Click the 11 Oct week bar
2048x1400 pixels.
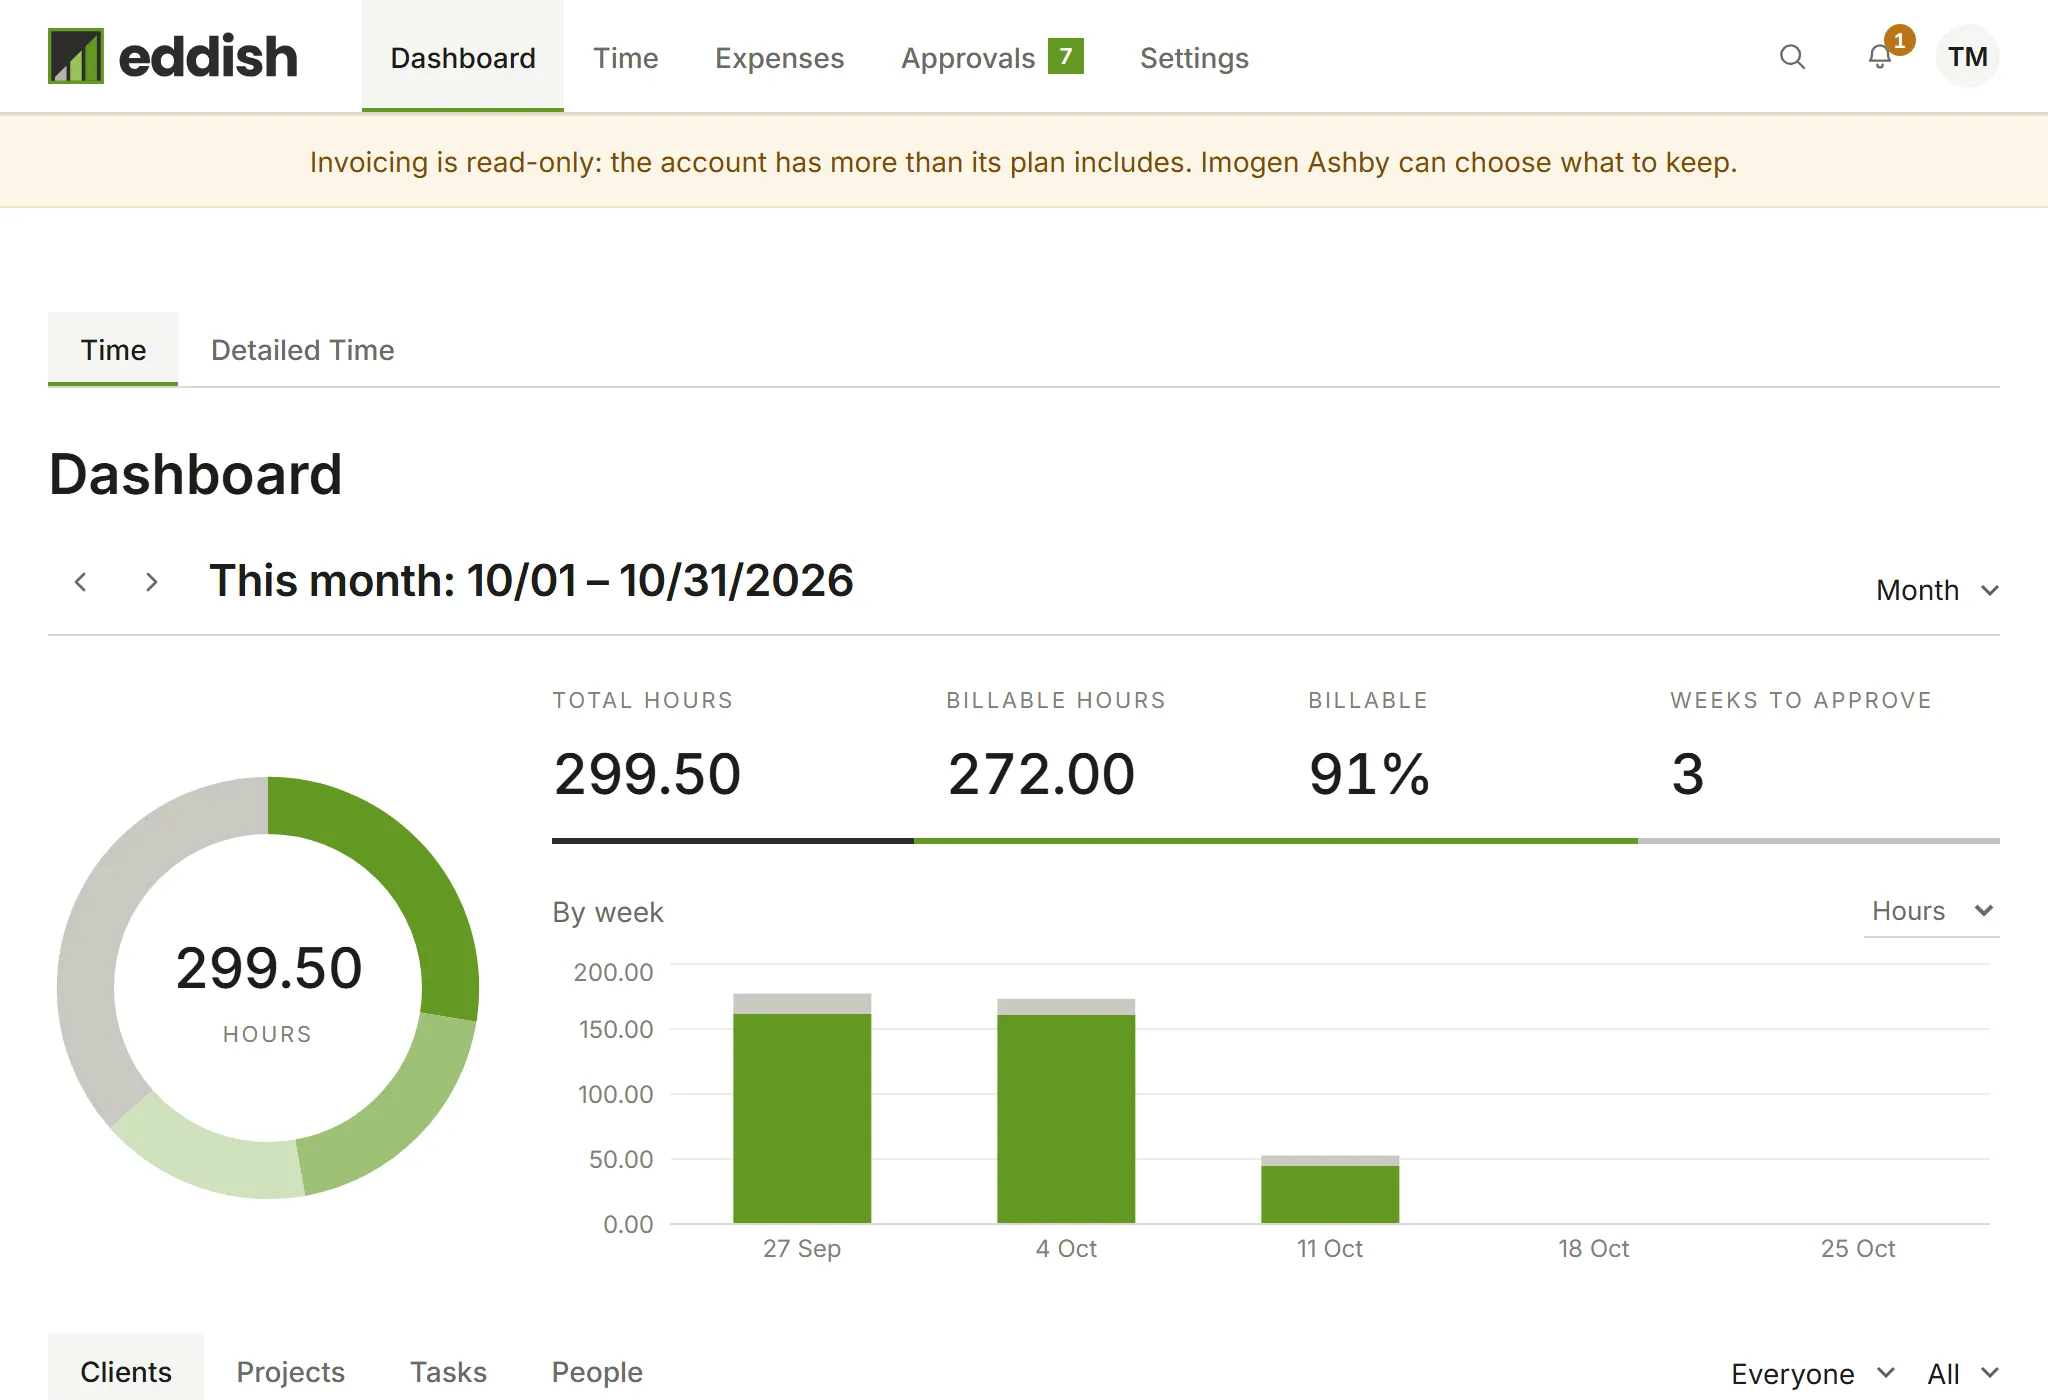click(x=1330, y=1189)
